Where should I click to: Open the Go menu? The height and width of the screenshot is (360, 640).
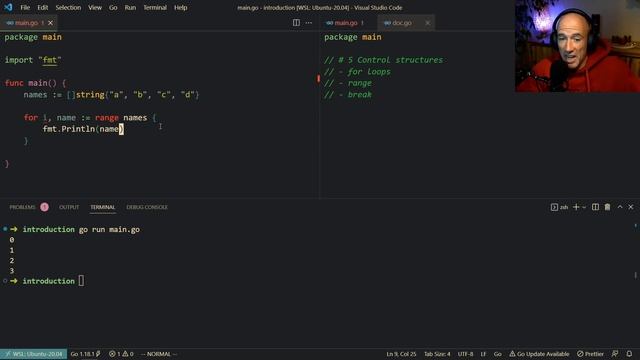coord(113,7)
